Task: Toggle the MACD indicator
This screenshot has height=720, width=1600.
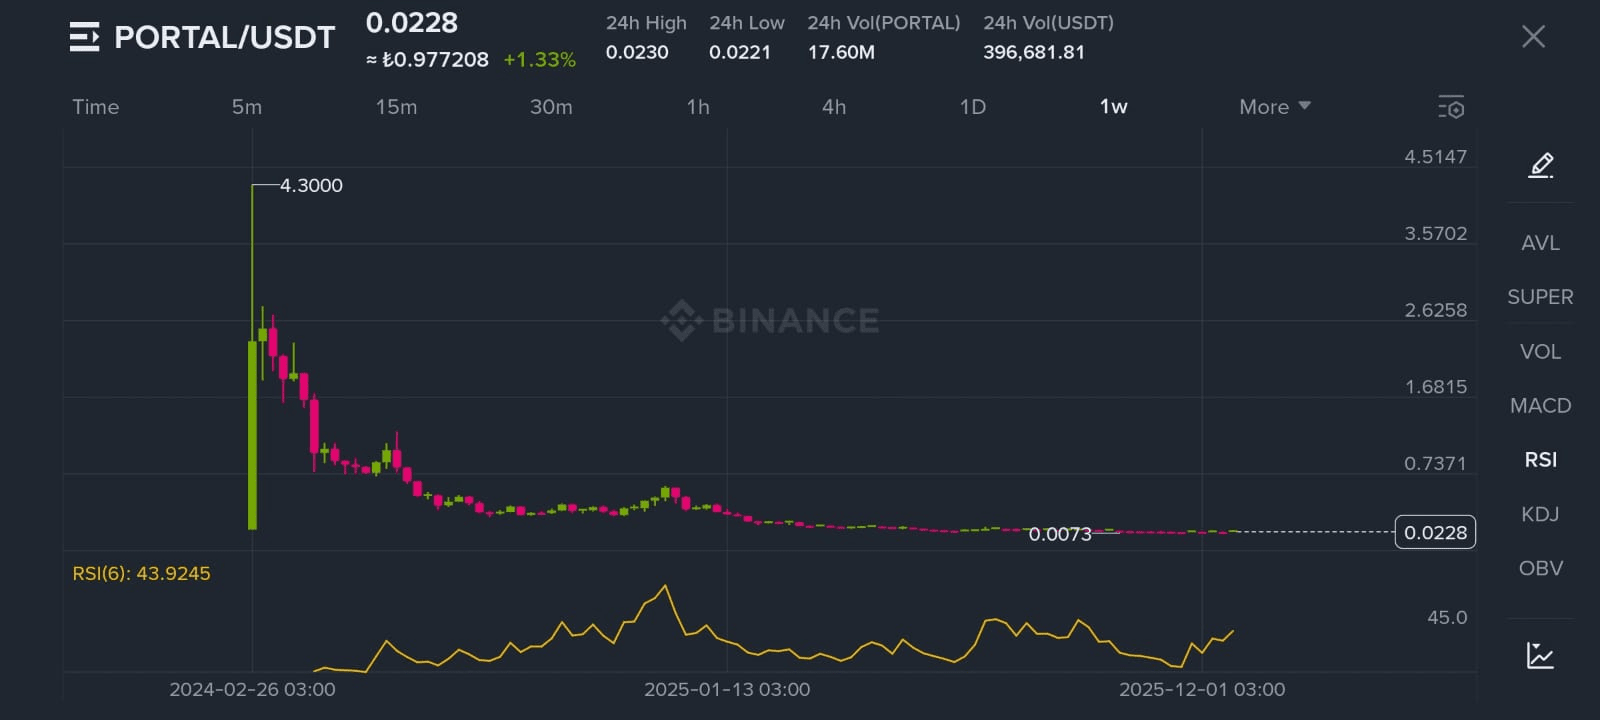Action: [x=1540, y=406]
